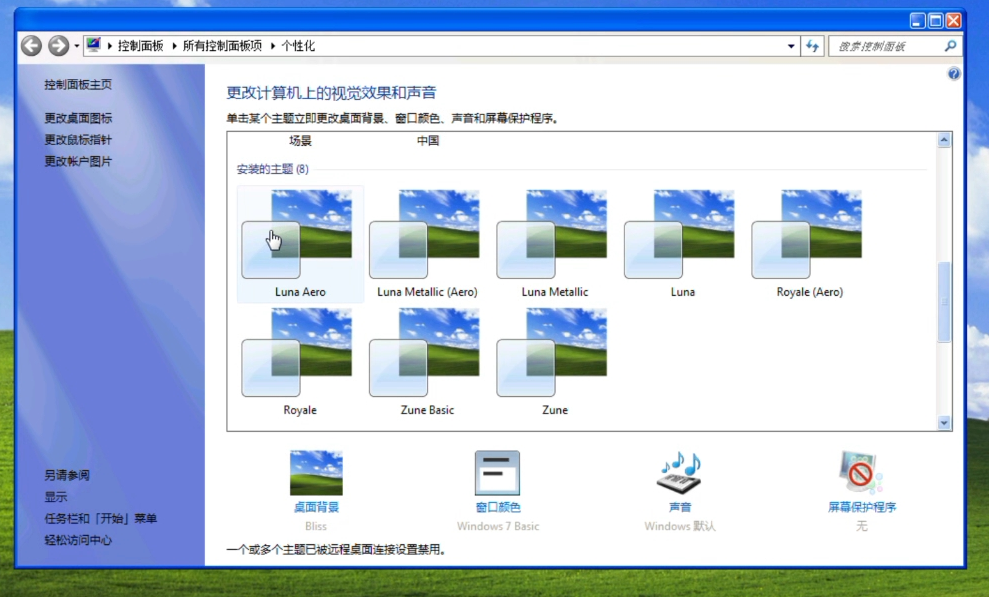Click the 窗口颜色 text link
Image resolution: width=989 pixels, height=597 pixels.
tap(498, 507)
